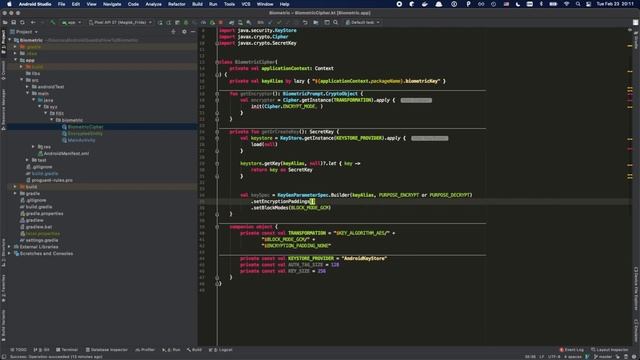Expand folded code after Cipher.getInstance apply

point(416,100)
